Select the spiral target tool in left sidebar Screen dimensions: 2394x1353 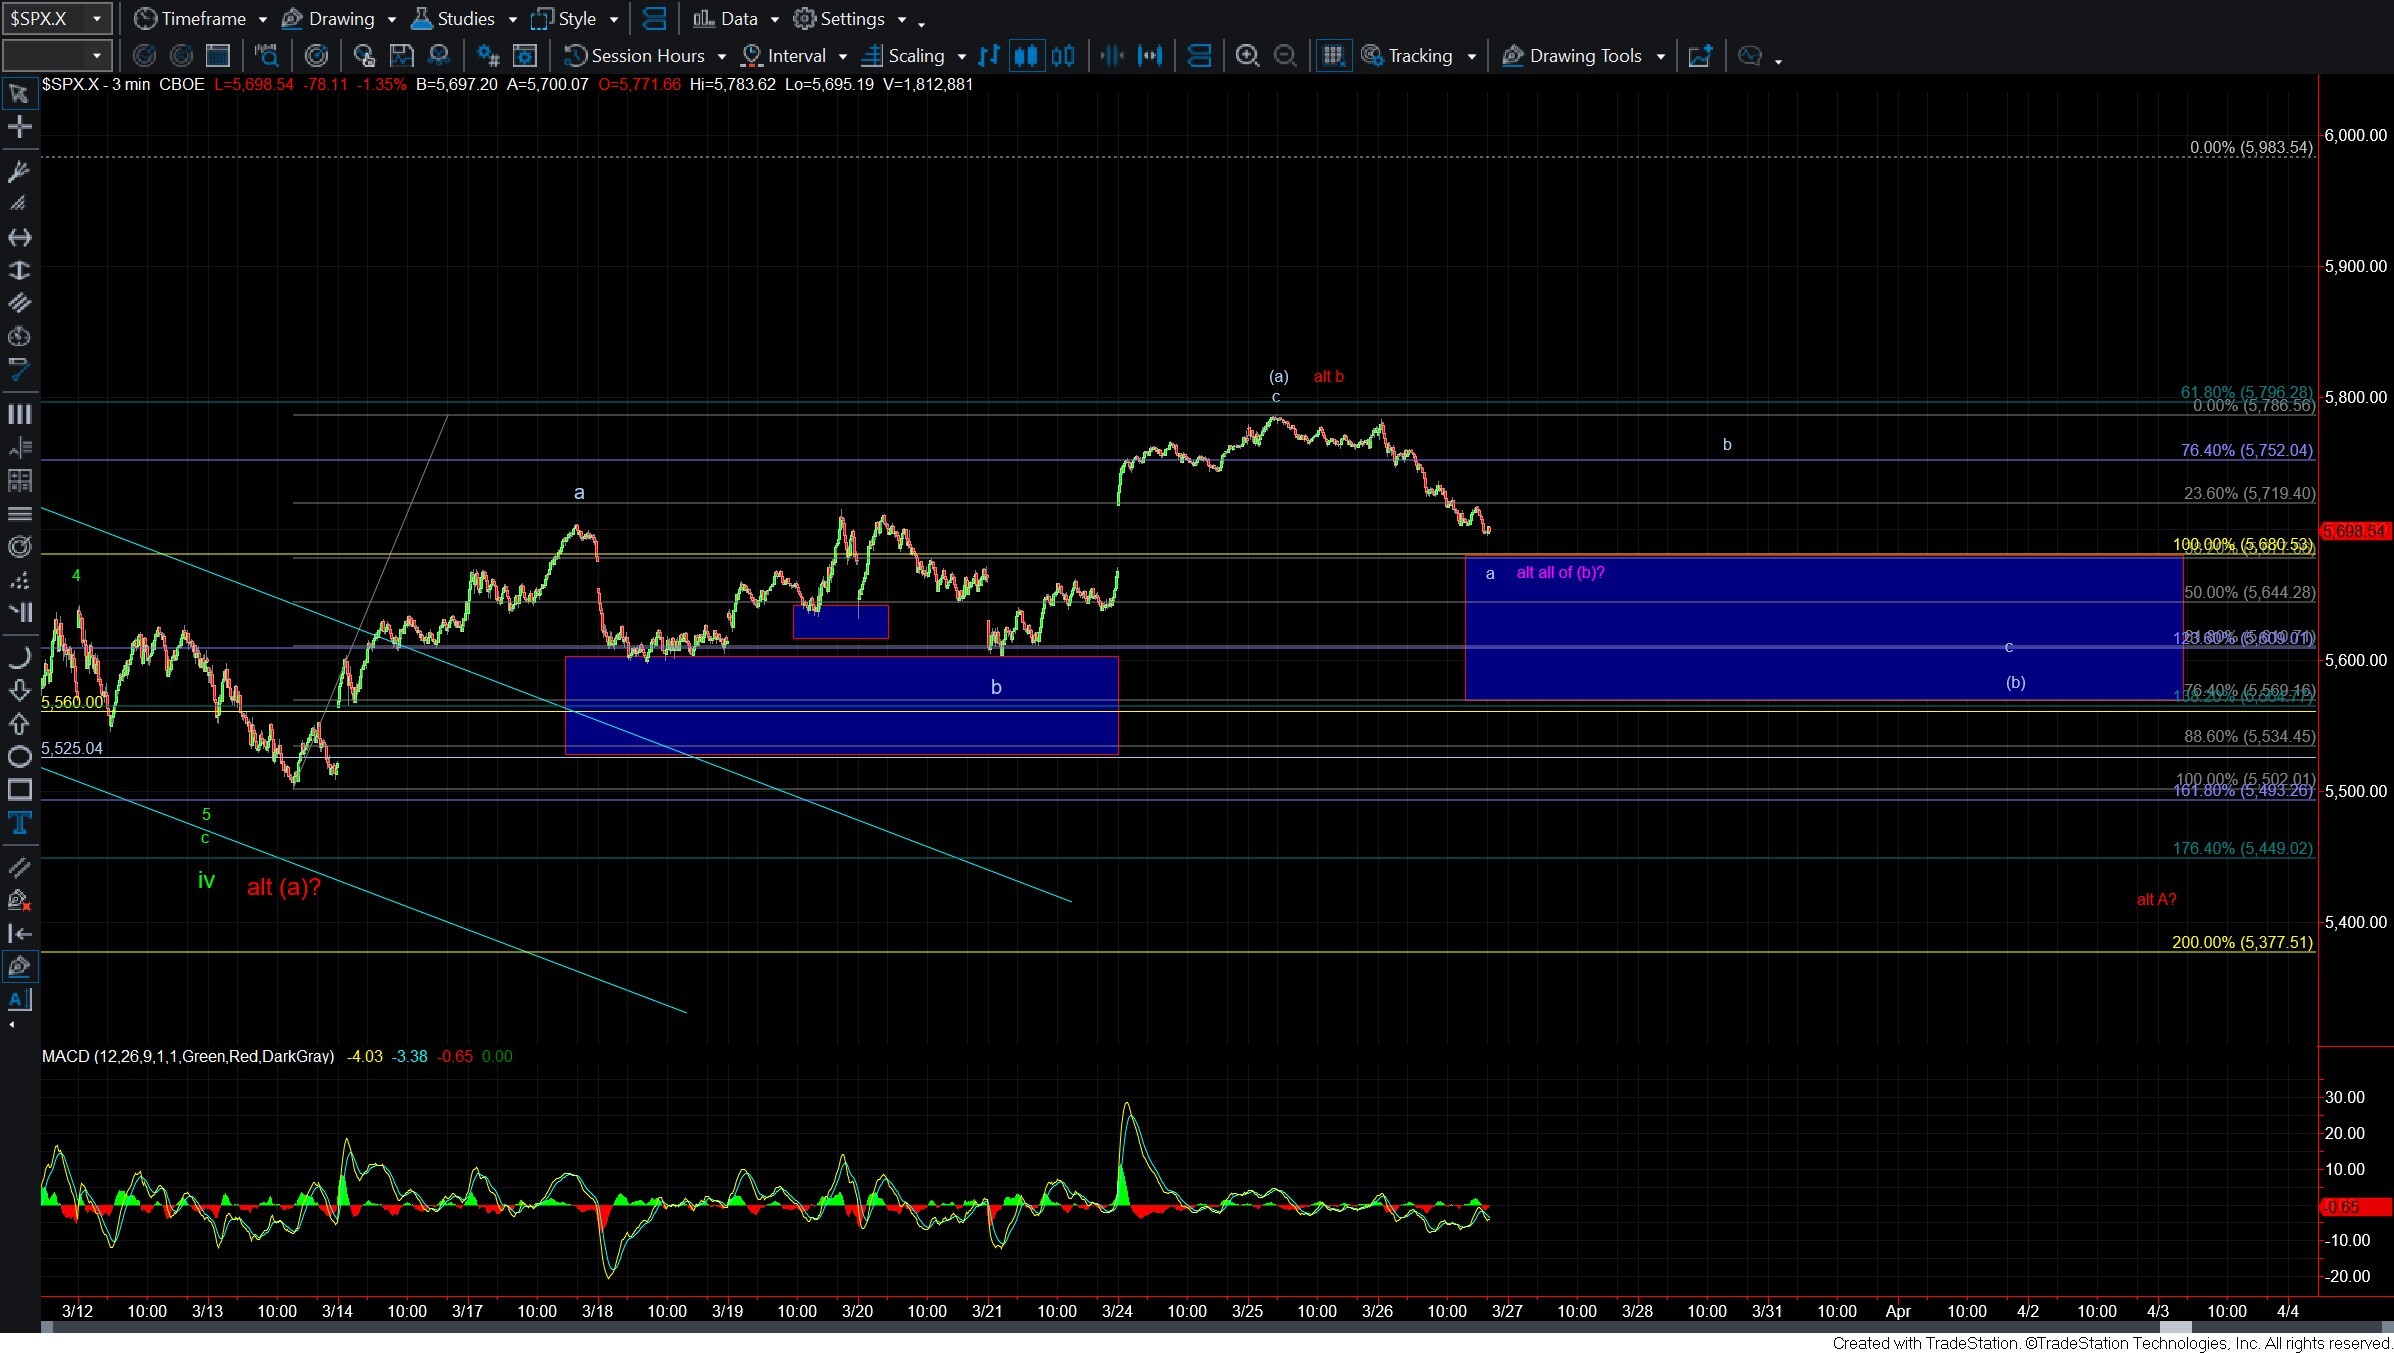click(19, 547)
